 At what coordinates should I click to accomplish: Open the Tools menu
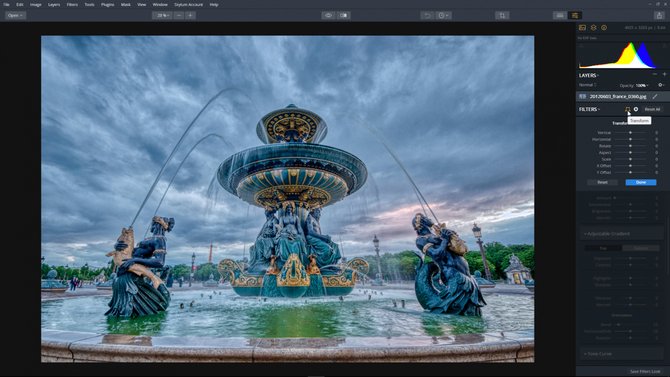pos(89,4)
